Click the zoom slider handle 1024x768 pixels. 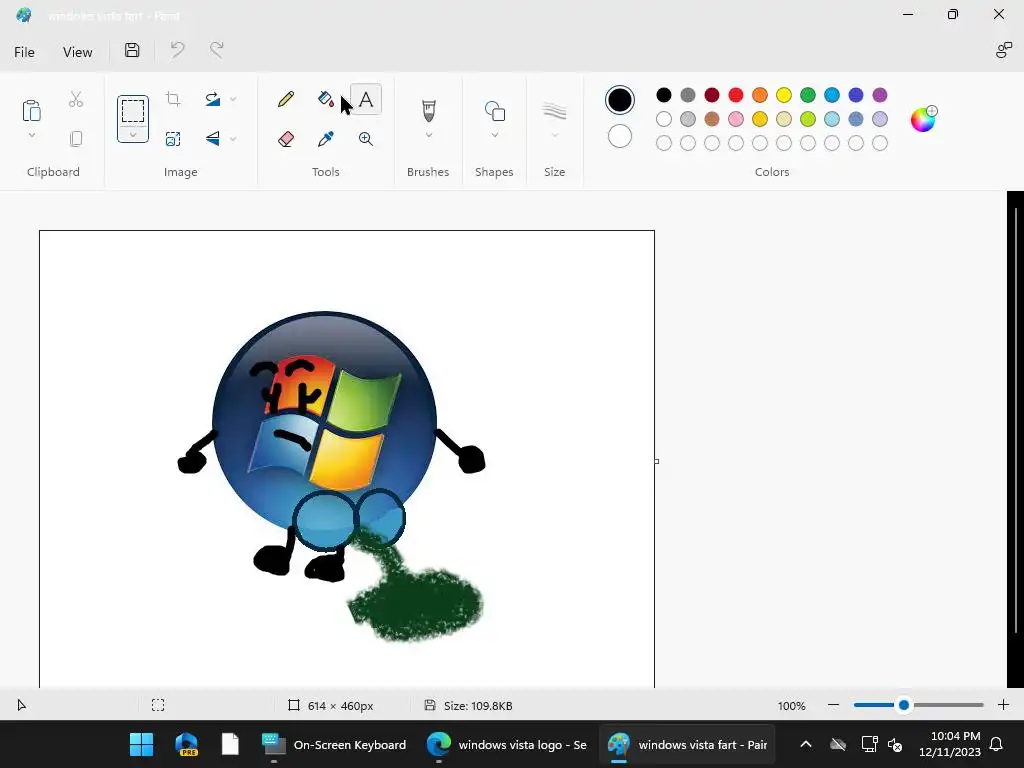(x=904, y=705)
